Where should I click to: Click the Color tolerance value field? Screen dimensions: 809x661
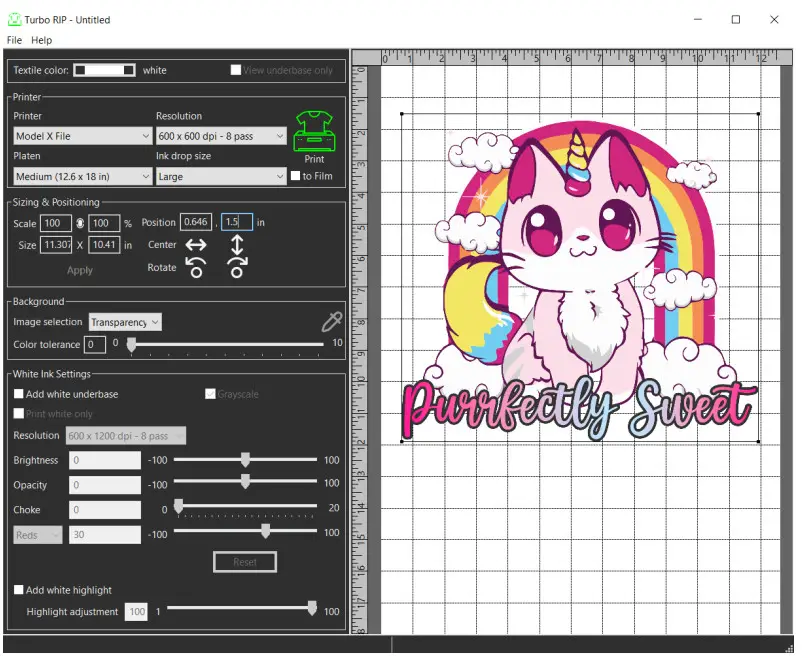click(x=95, y=344)
